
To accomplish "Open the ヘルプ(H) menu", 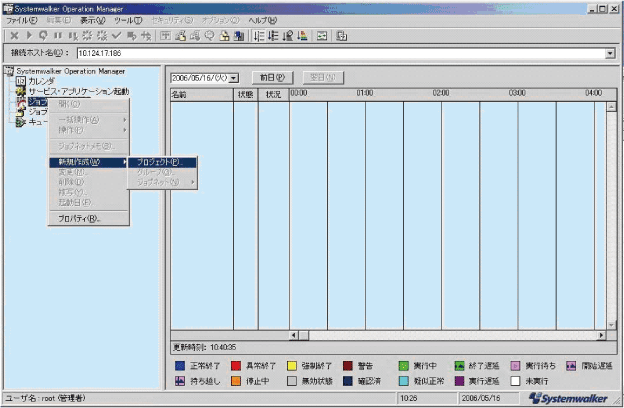I will point(263,20).
